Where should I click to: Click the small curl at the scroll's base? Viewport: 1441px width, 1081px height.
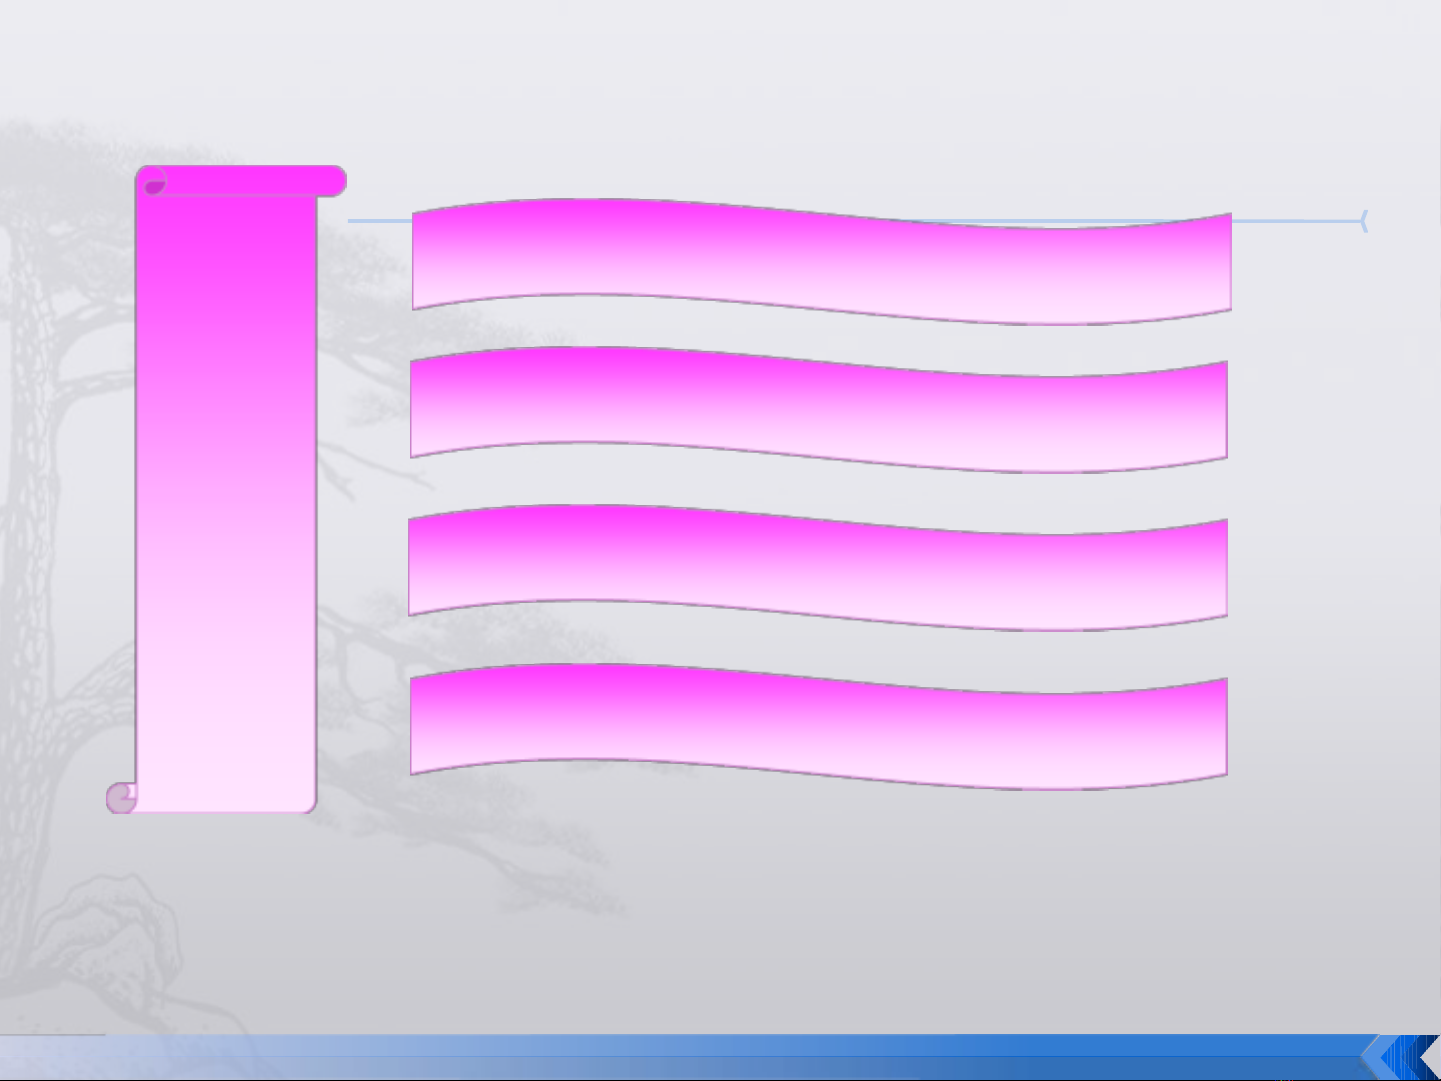[x=121, y=798]
